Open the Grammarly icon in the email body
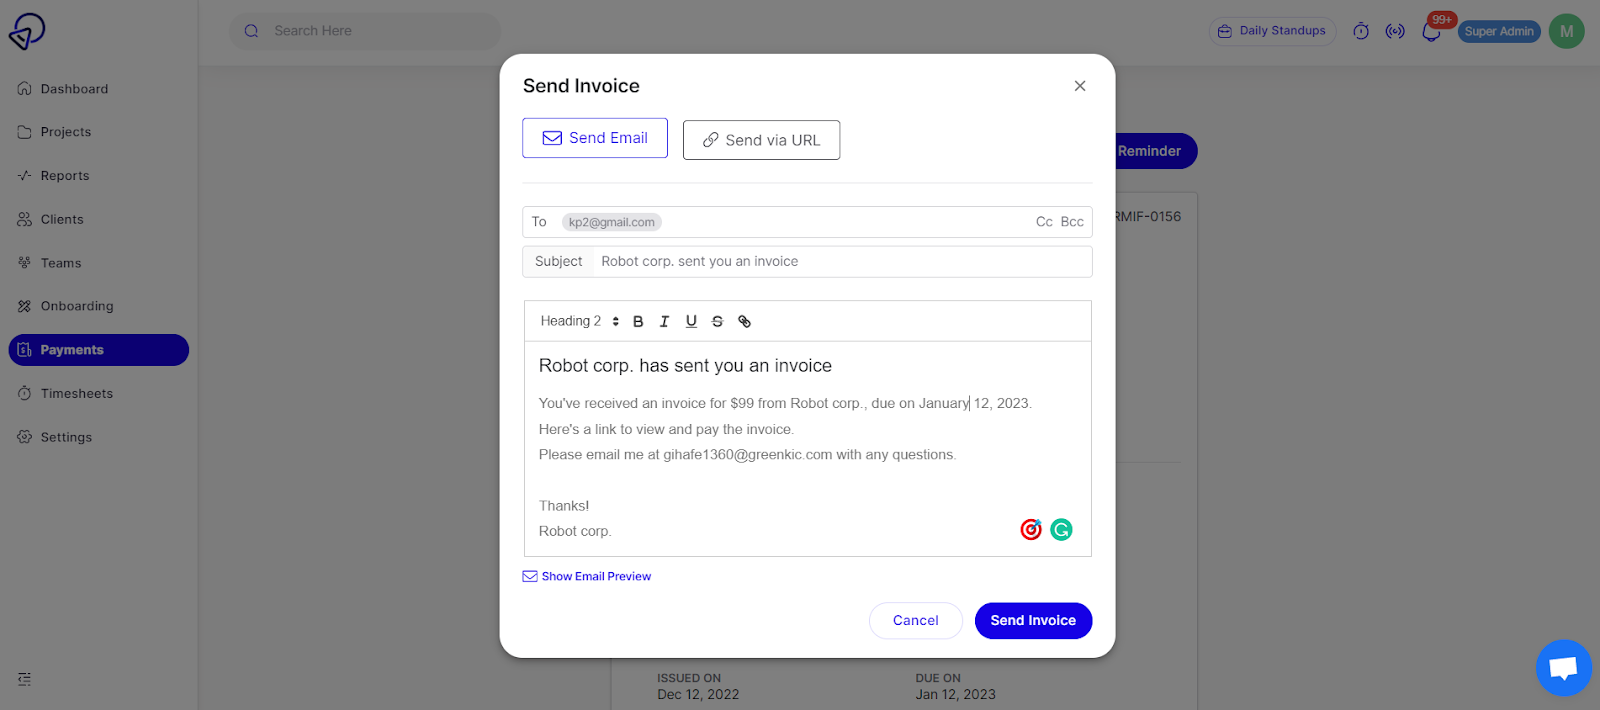This screenshot has height=710, width=1600. point(1061,529)
